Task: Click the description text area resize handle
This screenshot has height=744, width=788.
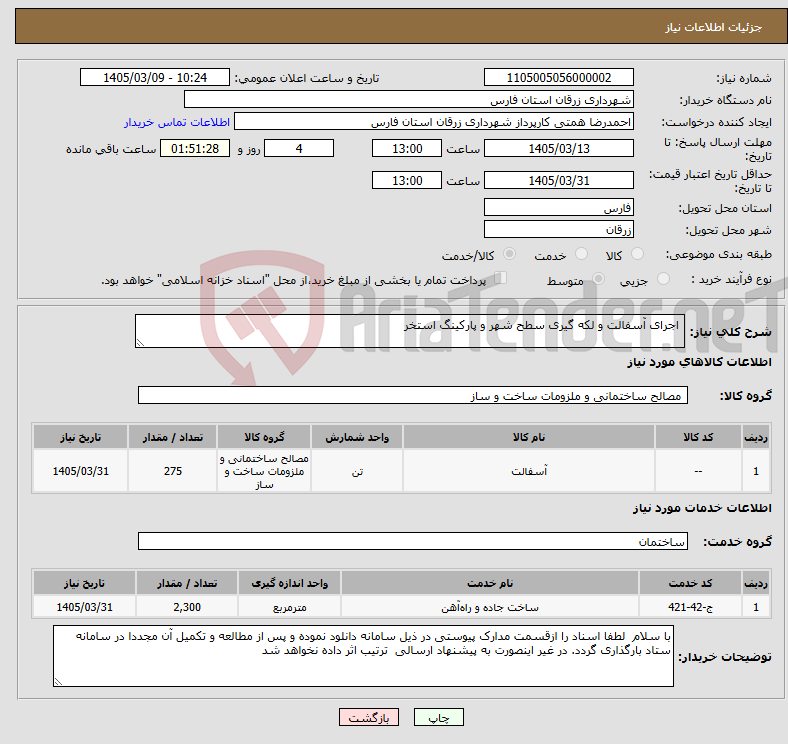Action: click(x=140, y=342)
